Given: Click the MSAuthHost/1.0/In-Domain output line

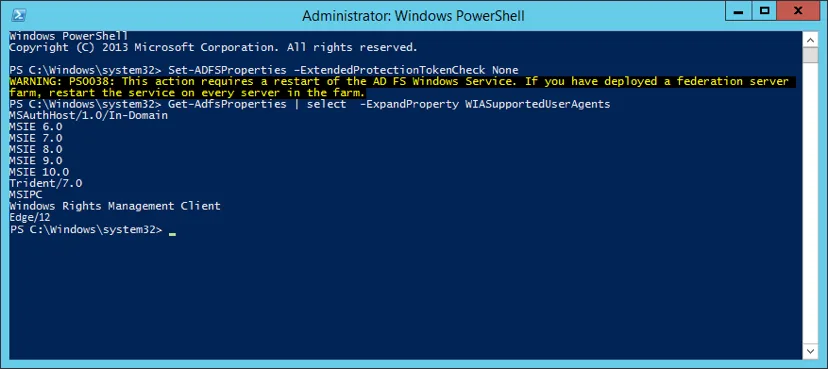Looking at the screenshot, I should pyautogui.click(x=89, y=116).
